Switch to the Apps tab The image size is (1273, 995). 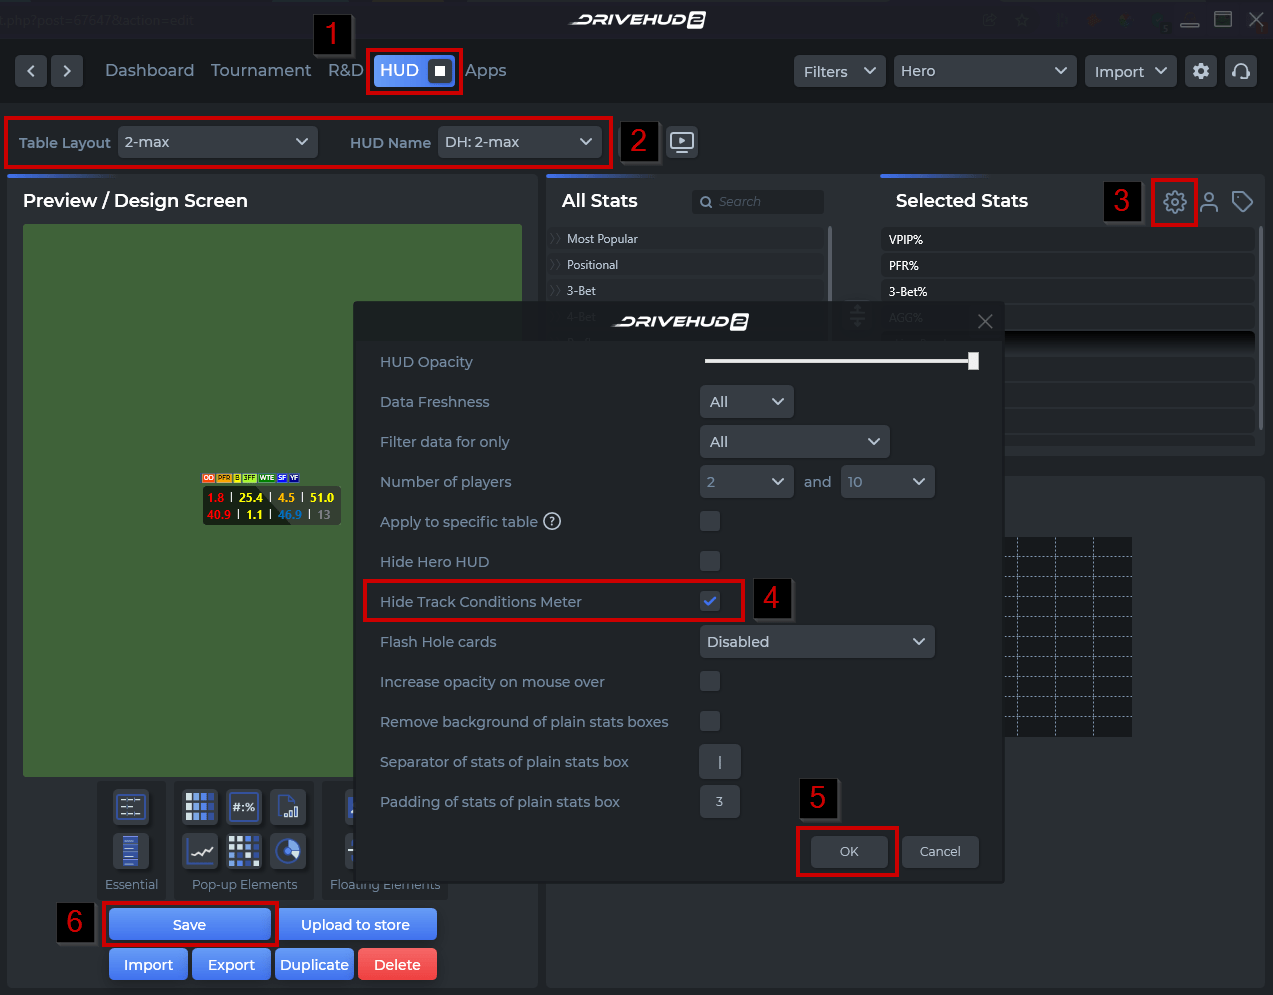486,70
